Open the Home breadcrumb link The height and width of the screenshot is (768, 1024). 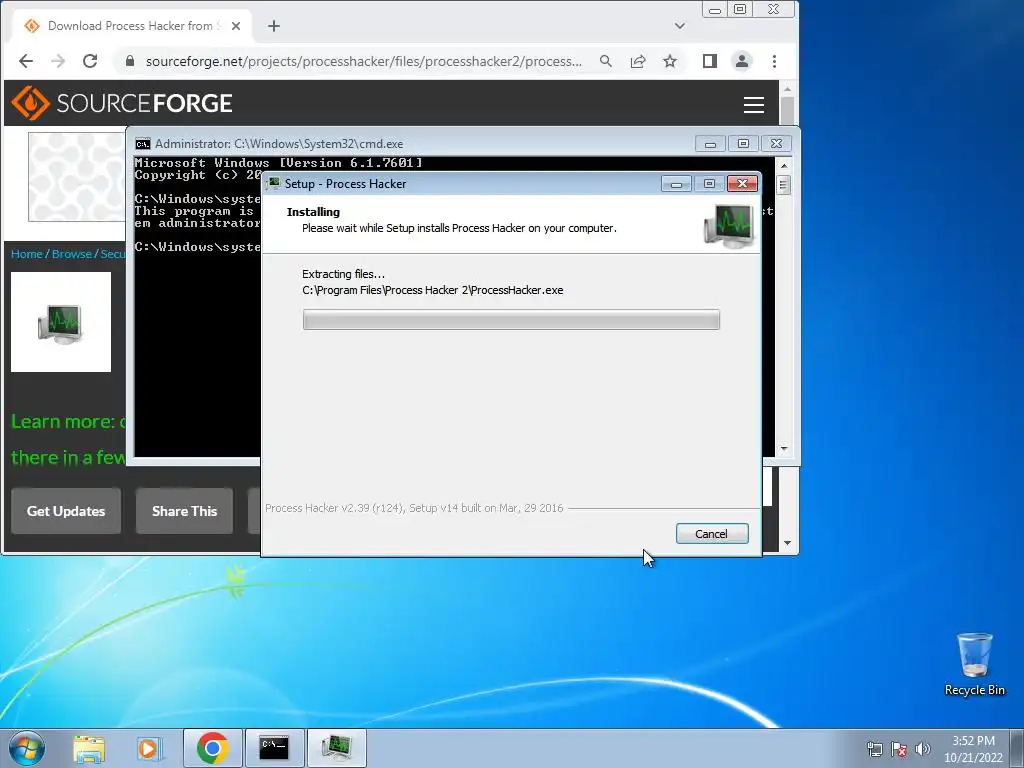[27, 254]
